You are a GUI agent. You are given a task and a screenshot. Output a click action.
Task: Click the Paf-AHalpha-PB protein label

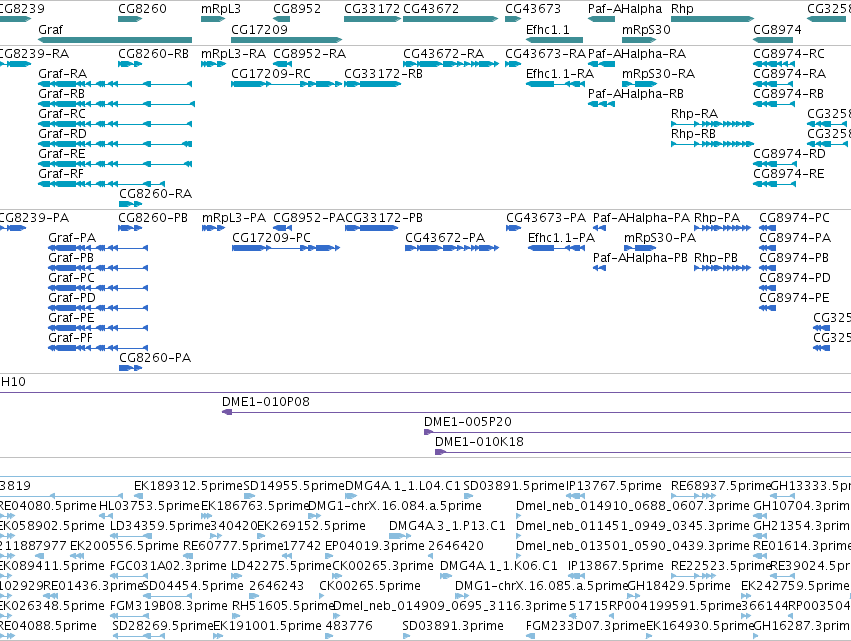tap(640, 258)
